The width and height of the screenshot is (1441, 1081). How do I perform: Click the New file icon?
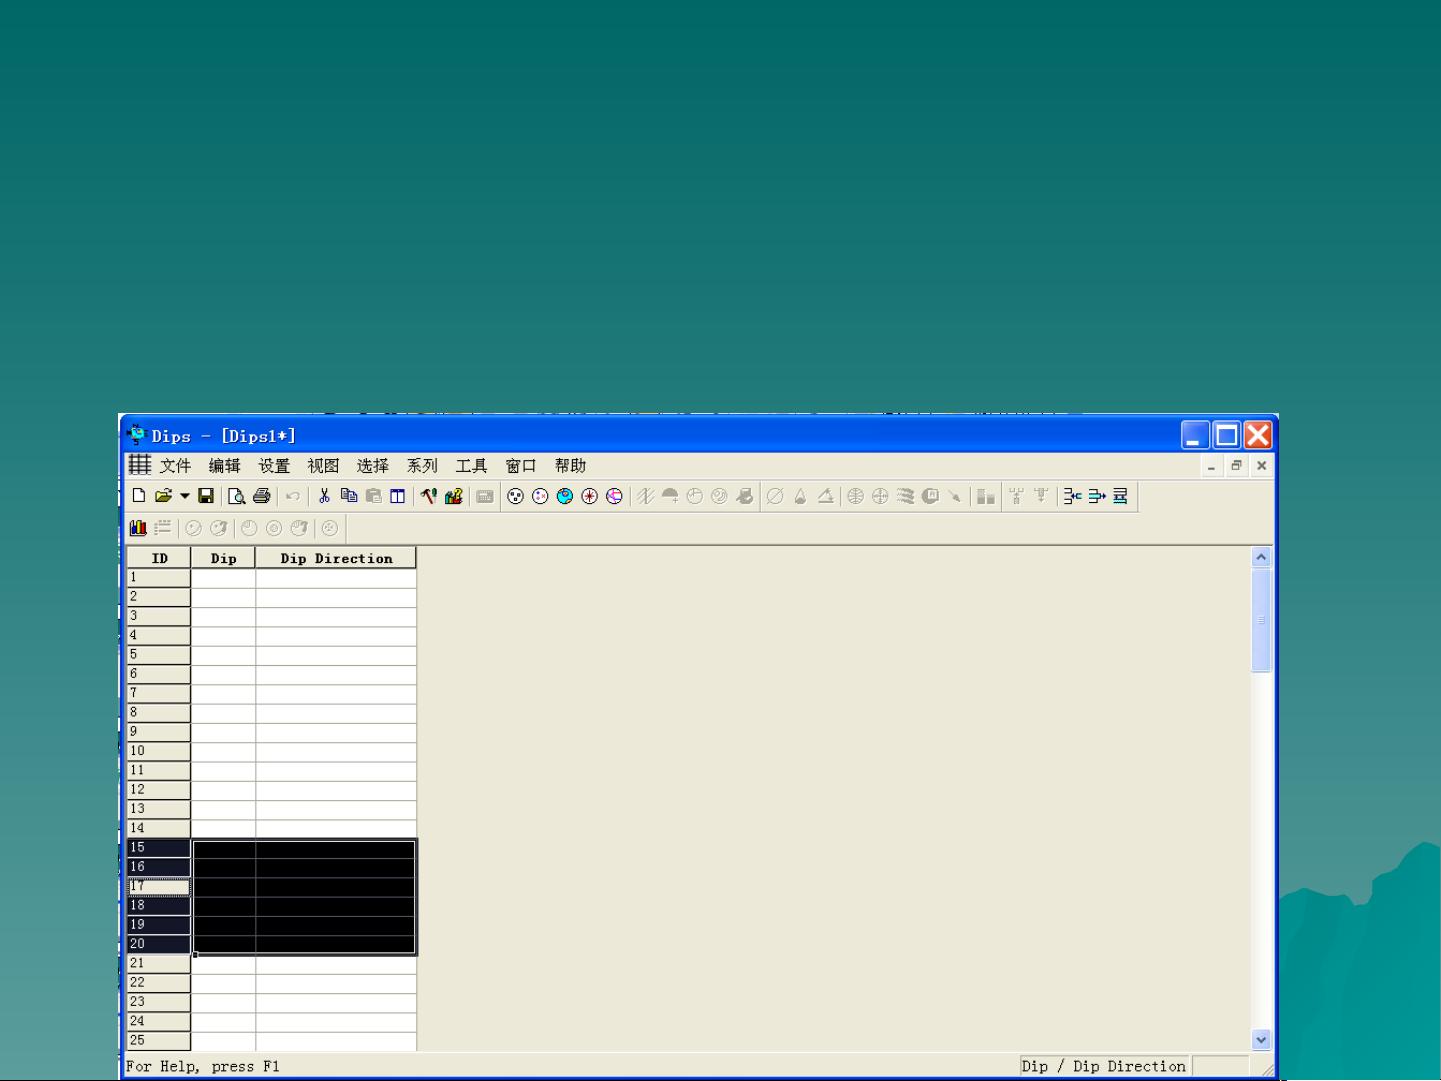(139, 496)
